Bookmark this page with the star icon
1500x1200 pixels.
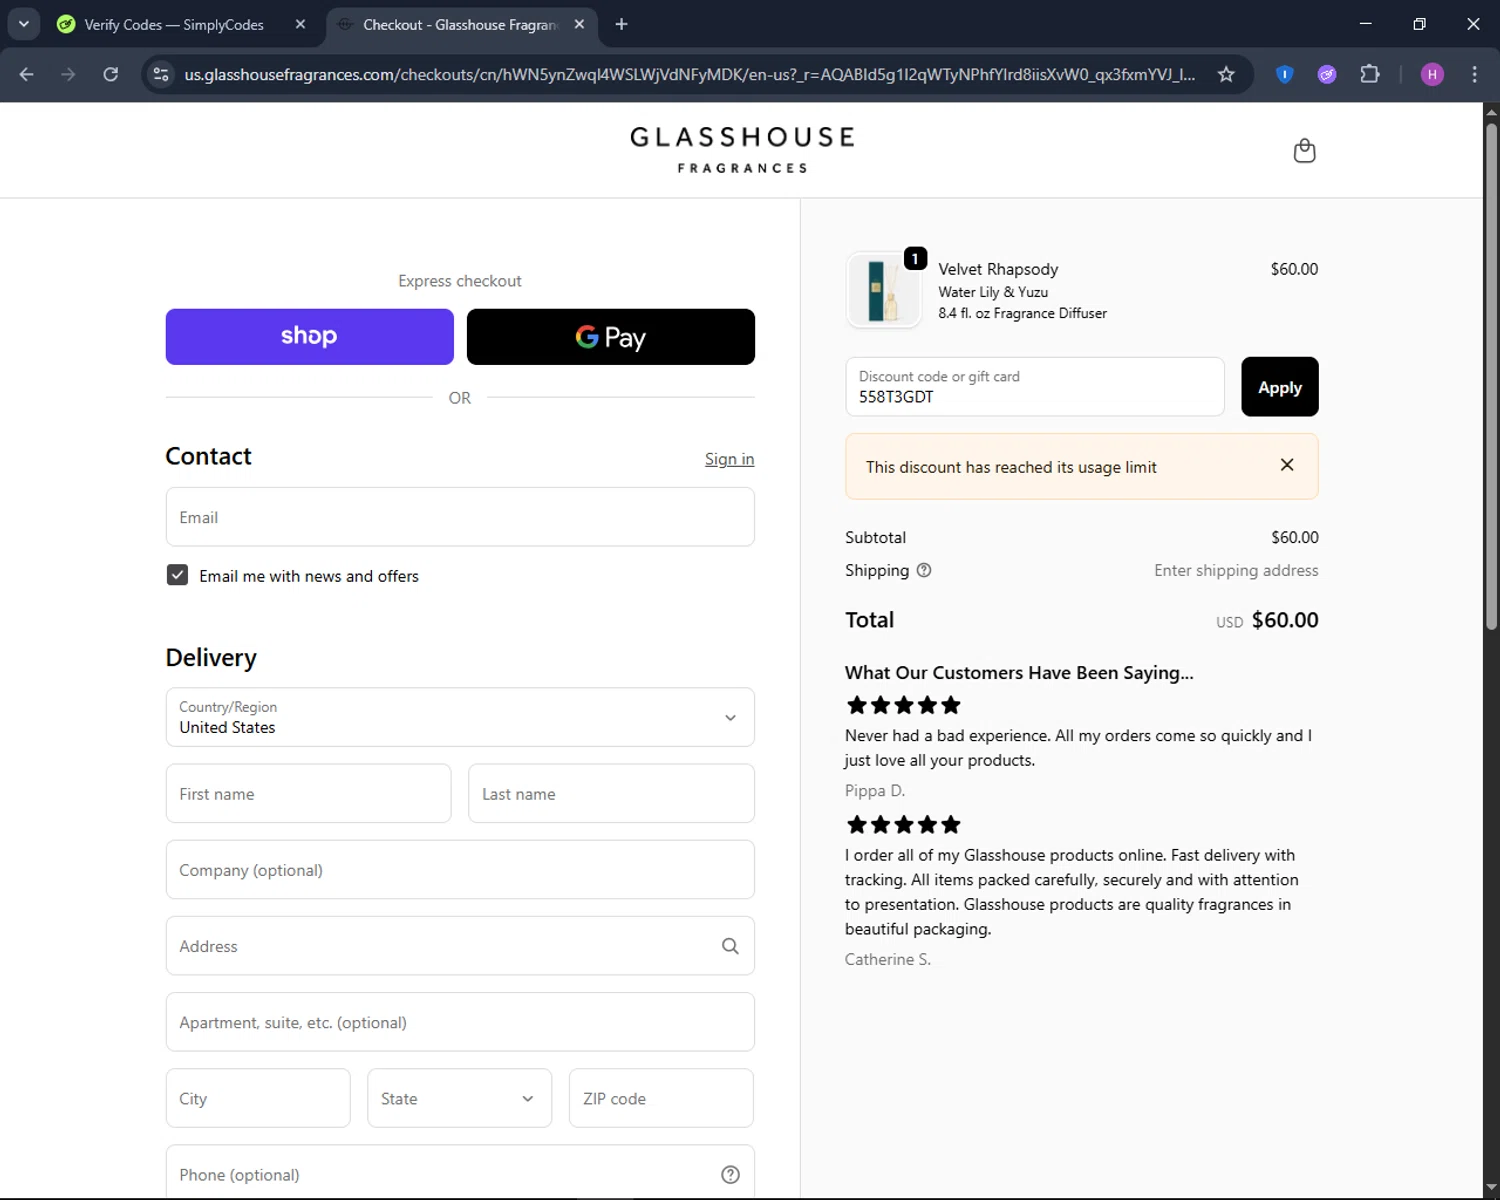1226,74
